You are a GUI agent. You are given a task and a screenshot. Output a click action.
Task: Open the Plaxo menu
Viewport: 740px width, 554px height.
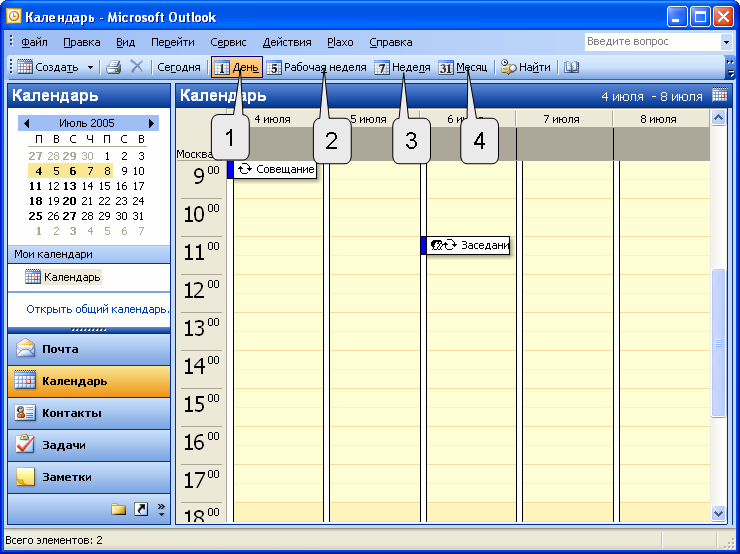(x=340, y=42)
